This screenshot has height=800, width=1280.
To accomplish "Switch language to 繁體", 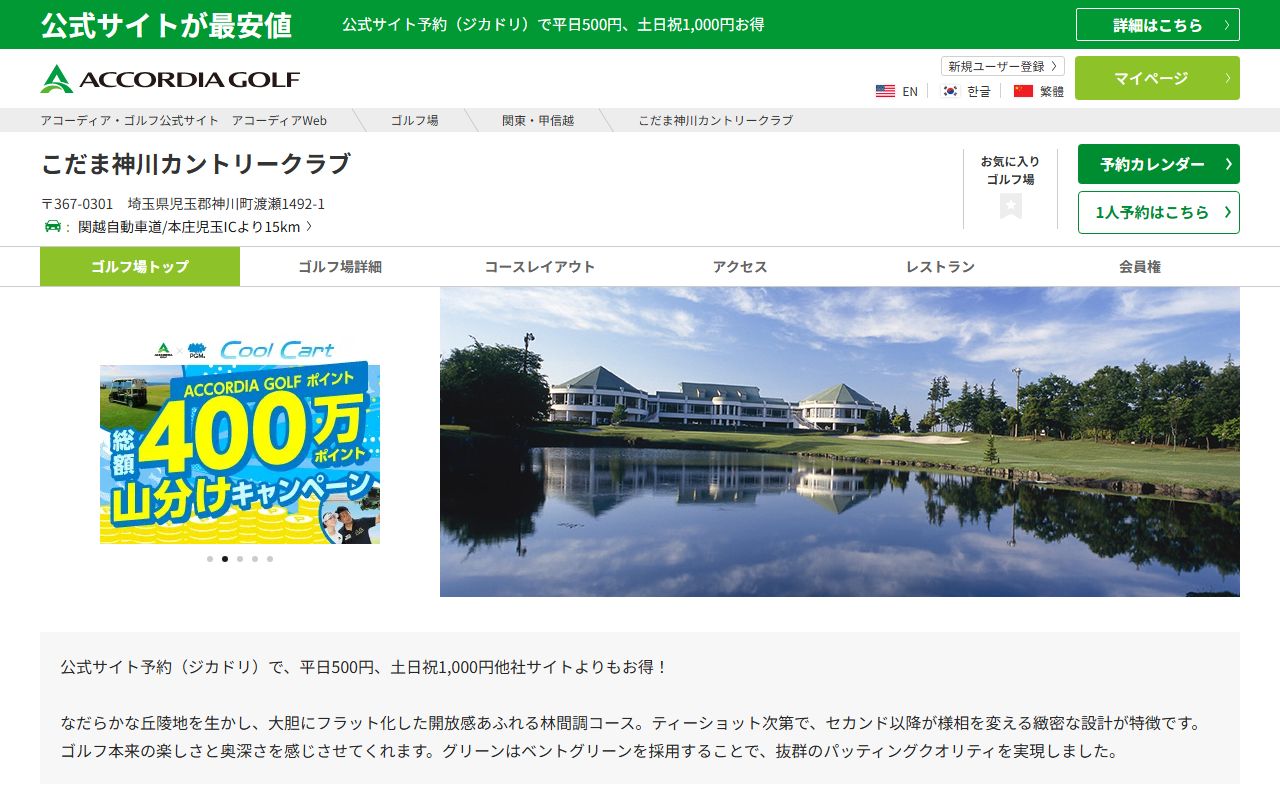I will [x=1052, y=91].
